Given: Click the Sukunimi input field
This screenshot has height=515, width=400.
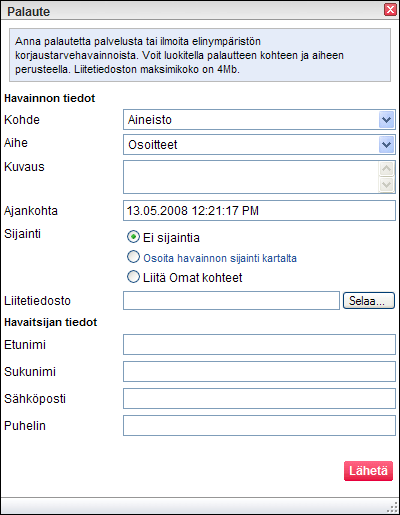Looking at the screenshot, I should tap(259, 372).
